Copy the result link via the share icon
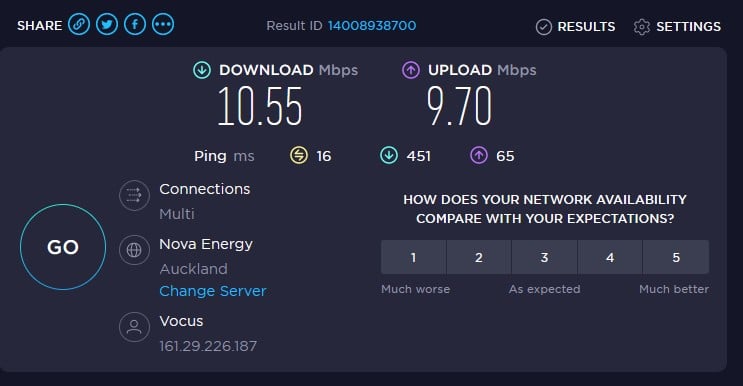Screen dimensions: 743x386 tap(79, 24)
